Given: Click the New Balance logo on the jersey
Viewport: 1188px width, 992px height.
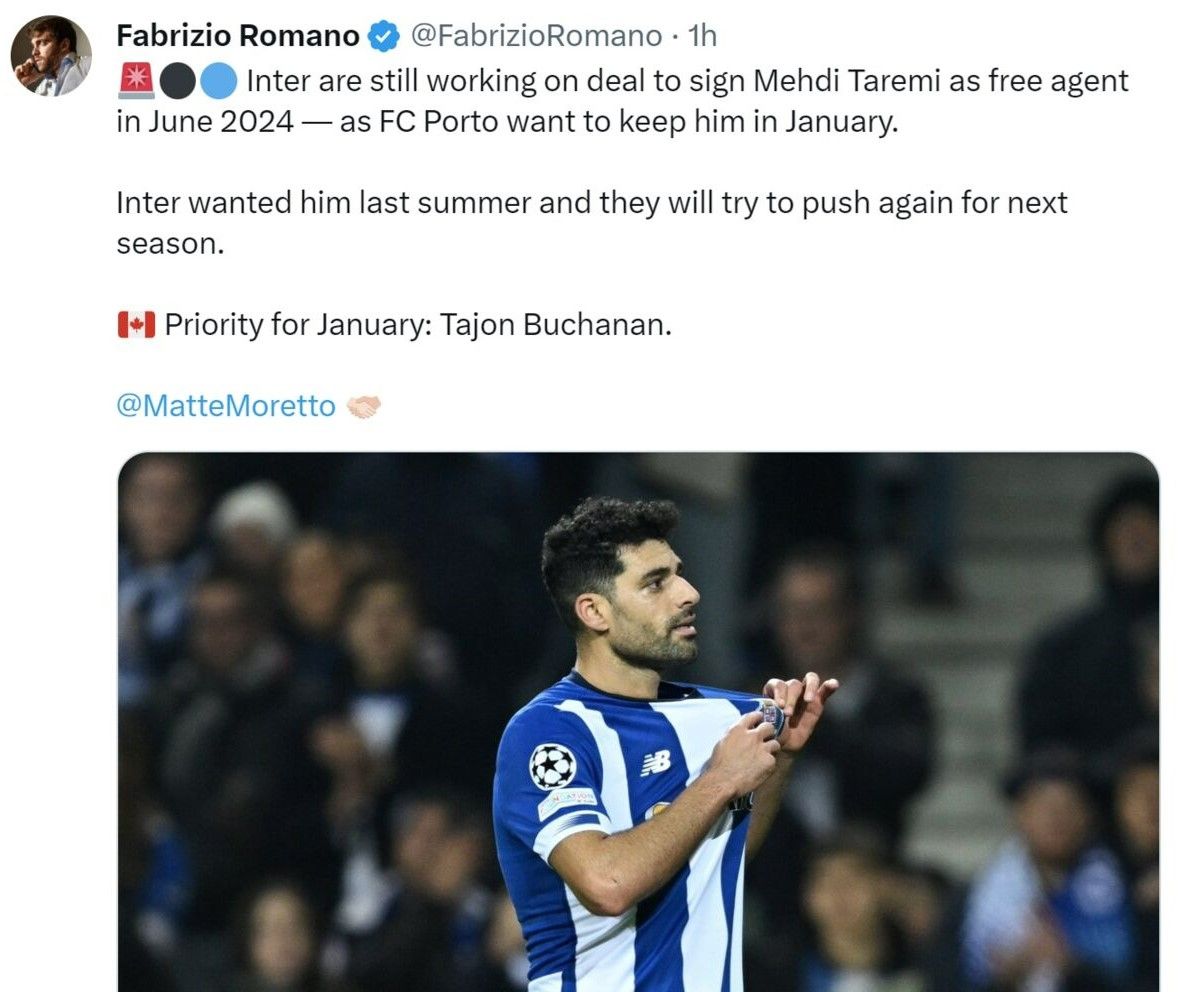Looking at the screenshot, I should click(656, 763).
